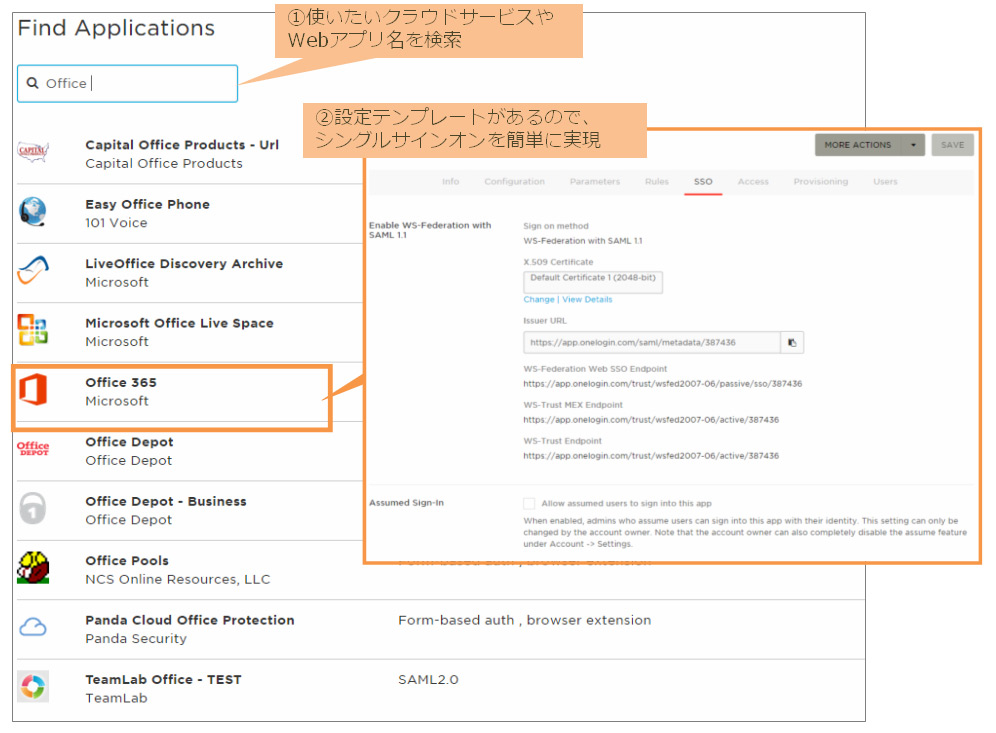Focus the Find Applications search field
The width and height of the screenshot is (996, 733).
128,83
